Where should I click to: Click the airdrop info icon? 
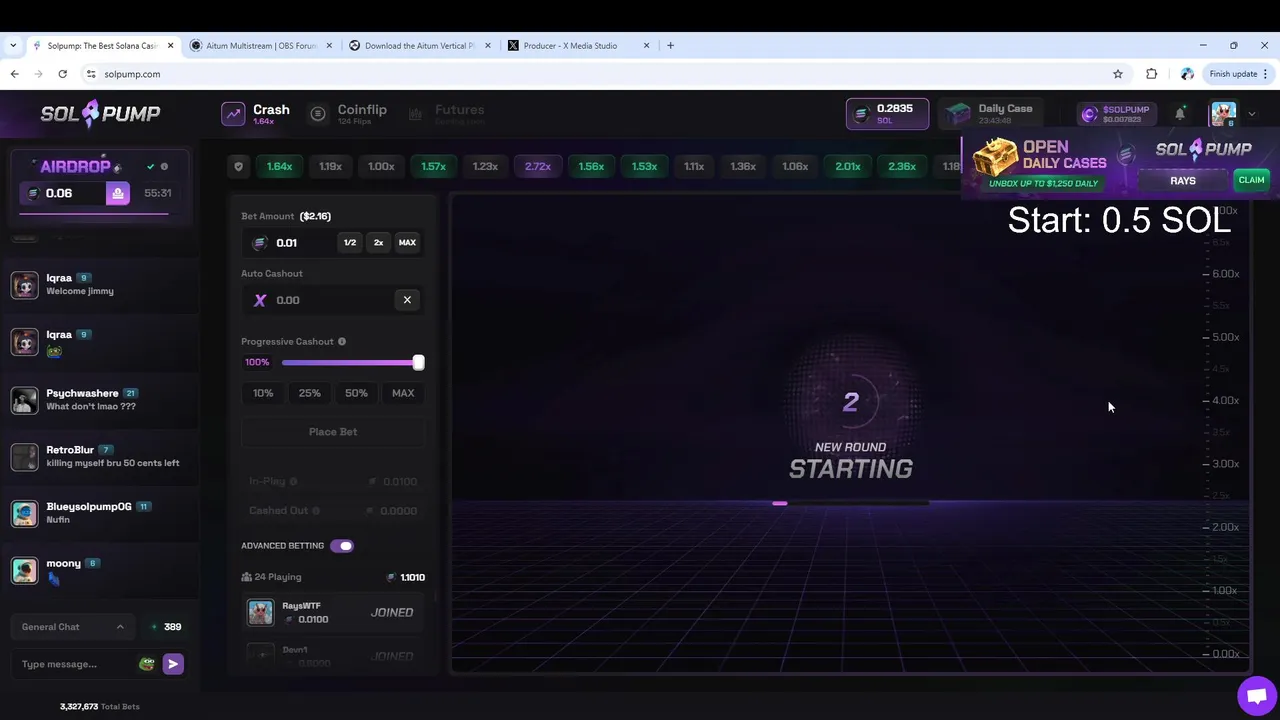pos(164,167)
